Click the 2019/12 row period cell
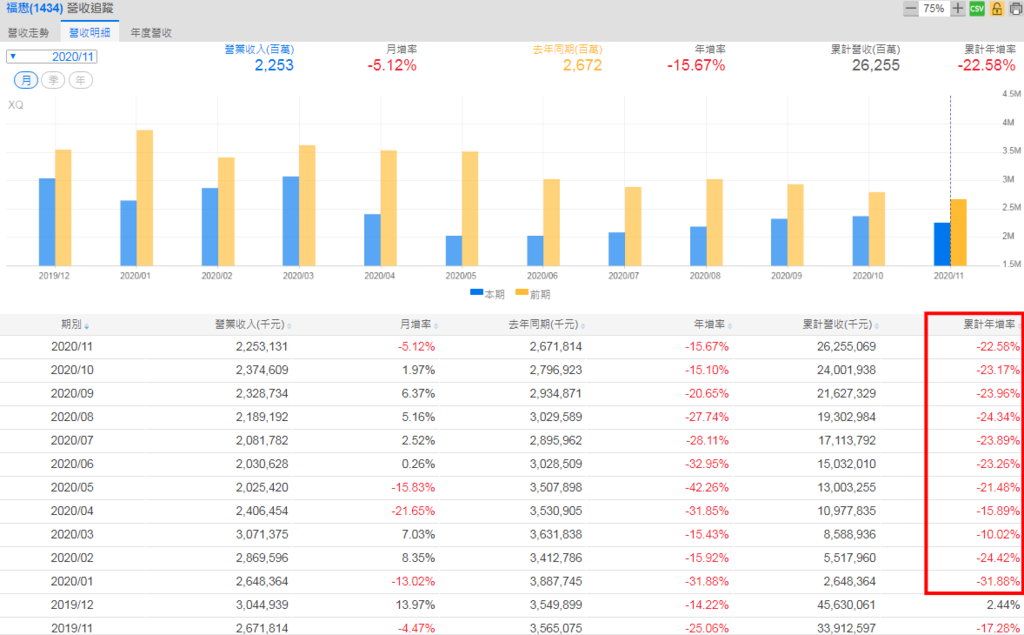 pyautogui.click(x=72, y=605)
